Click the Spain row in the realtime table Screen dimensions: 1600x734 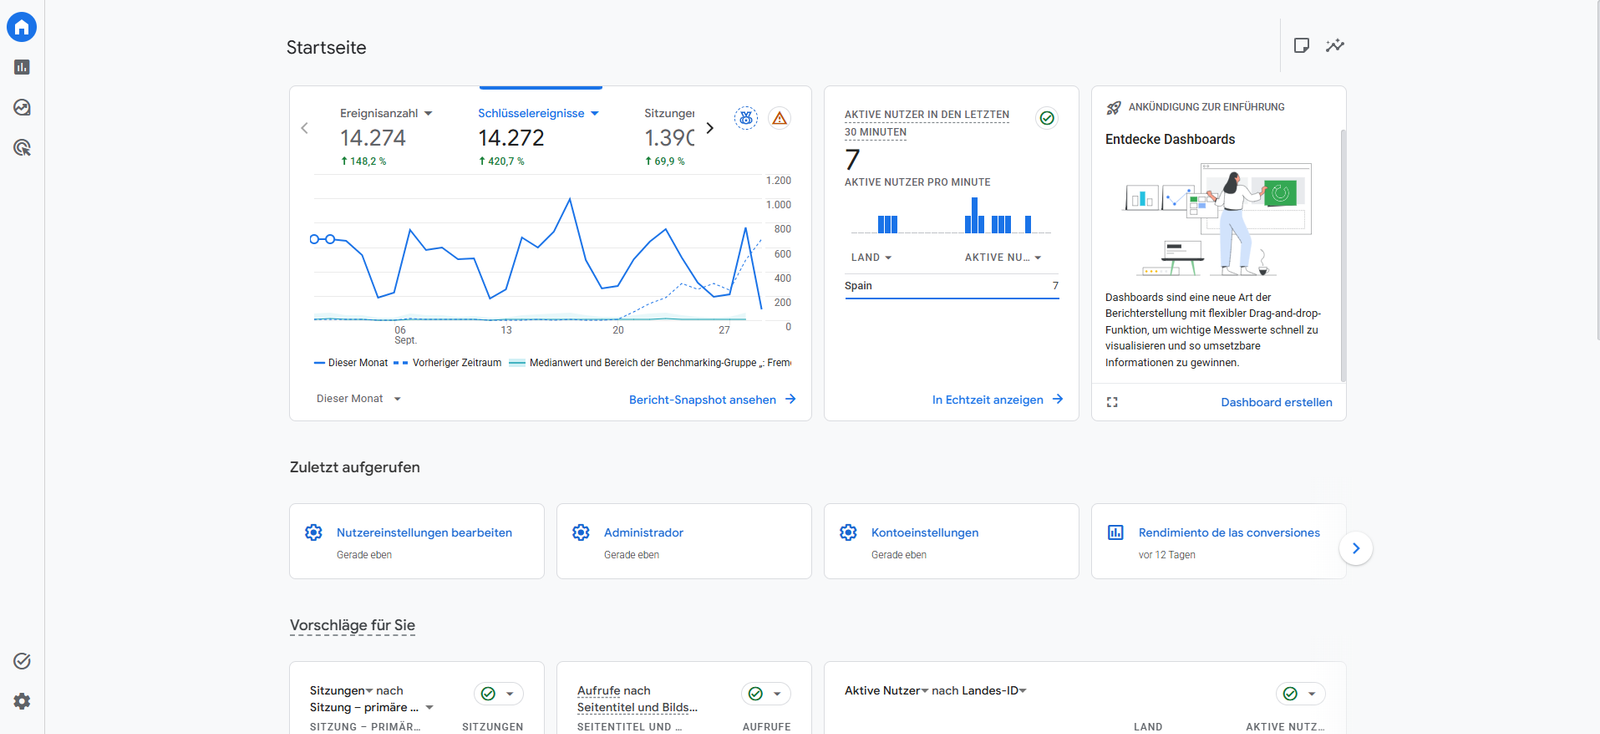(x=951, y=286)
